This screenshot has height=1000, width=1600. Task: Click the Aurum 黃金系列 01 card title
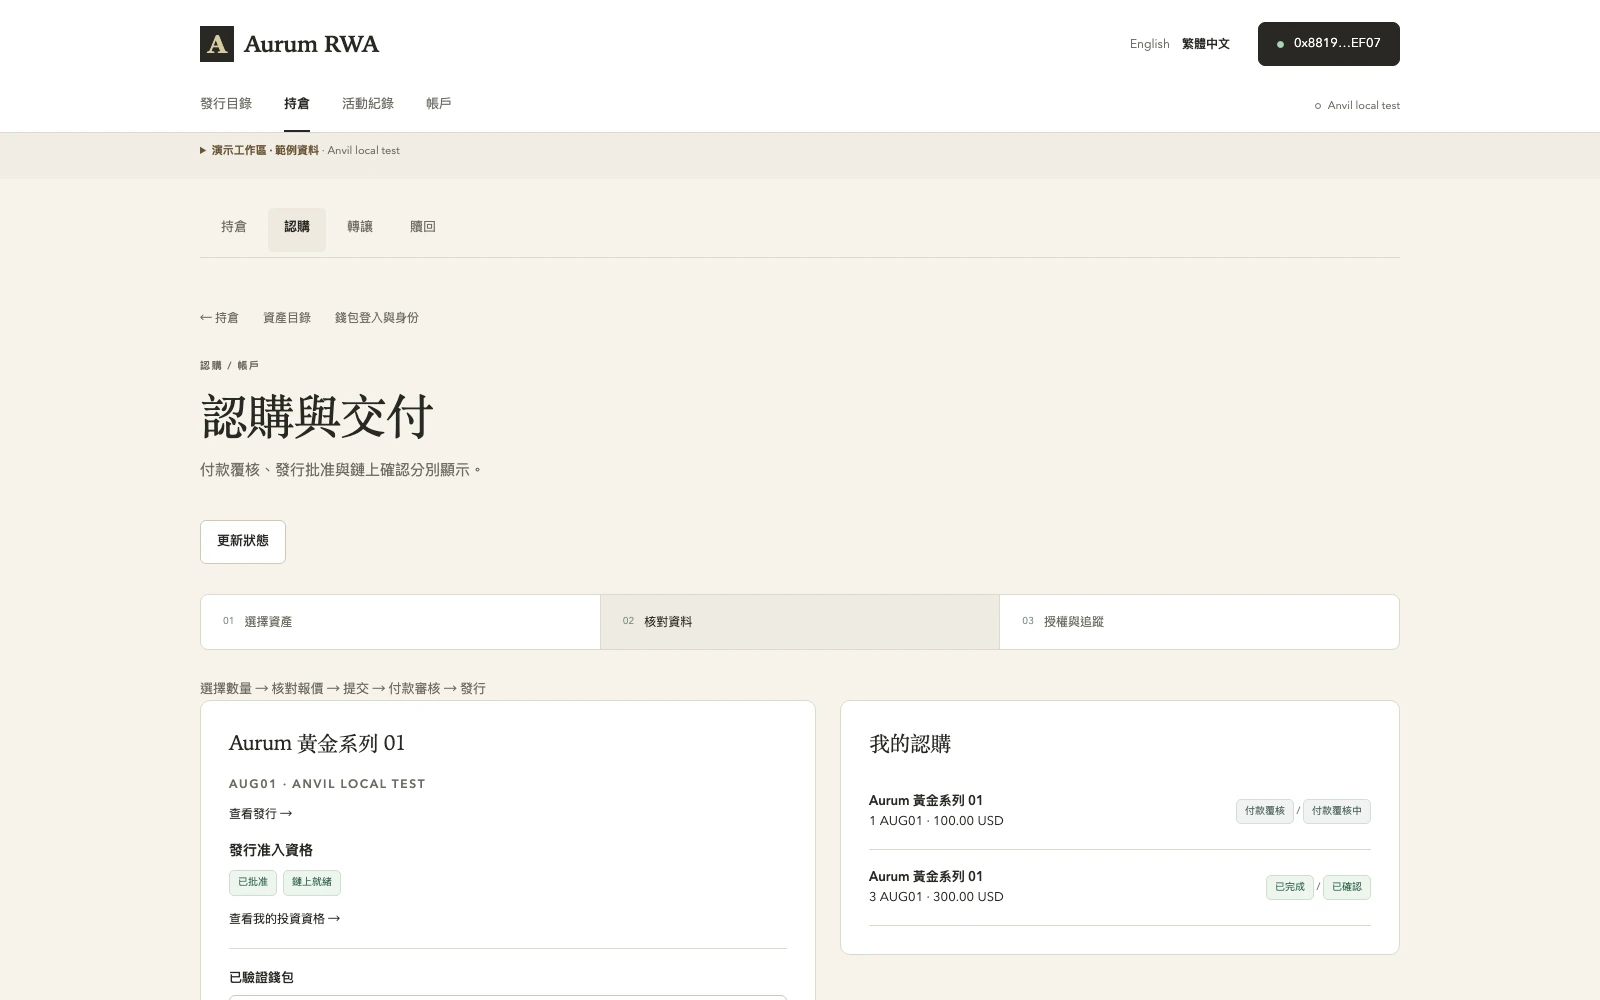click(317, 743)
